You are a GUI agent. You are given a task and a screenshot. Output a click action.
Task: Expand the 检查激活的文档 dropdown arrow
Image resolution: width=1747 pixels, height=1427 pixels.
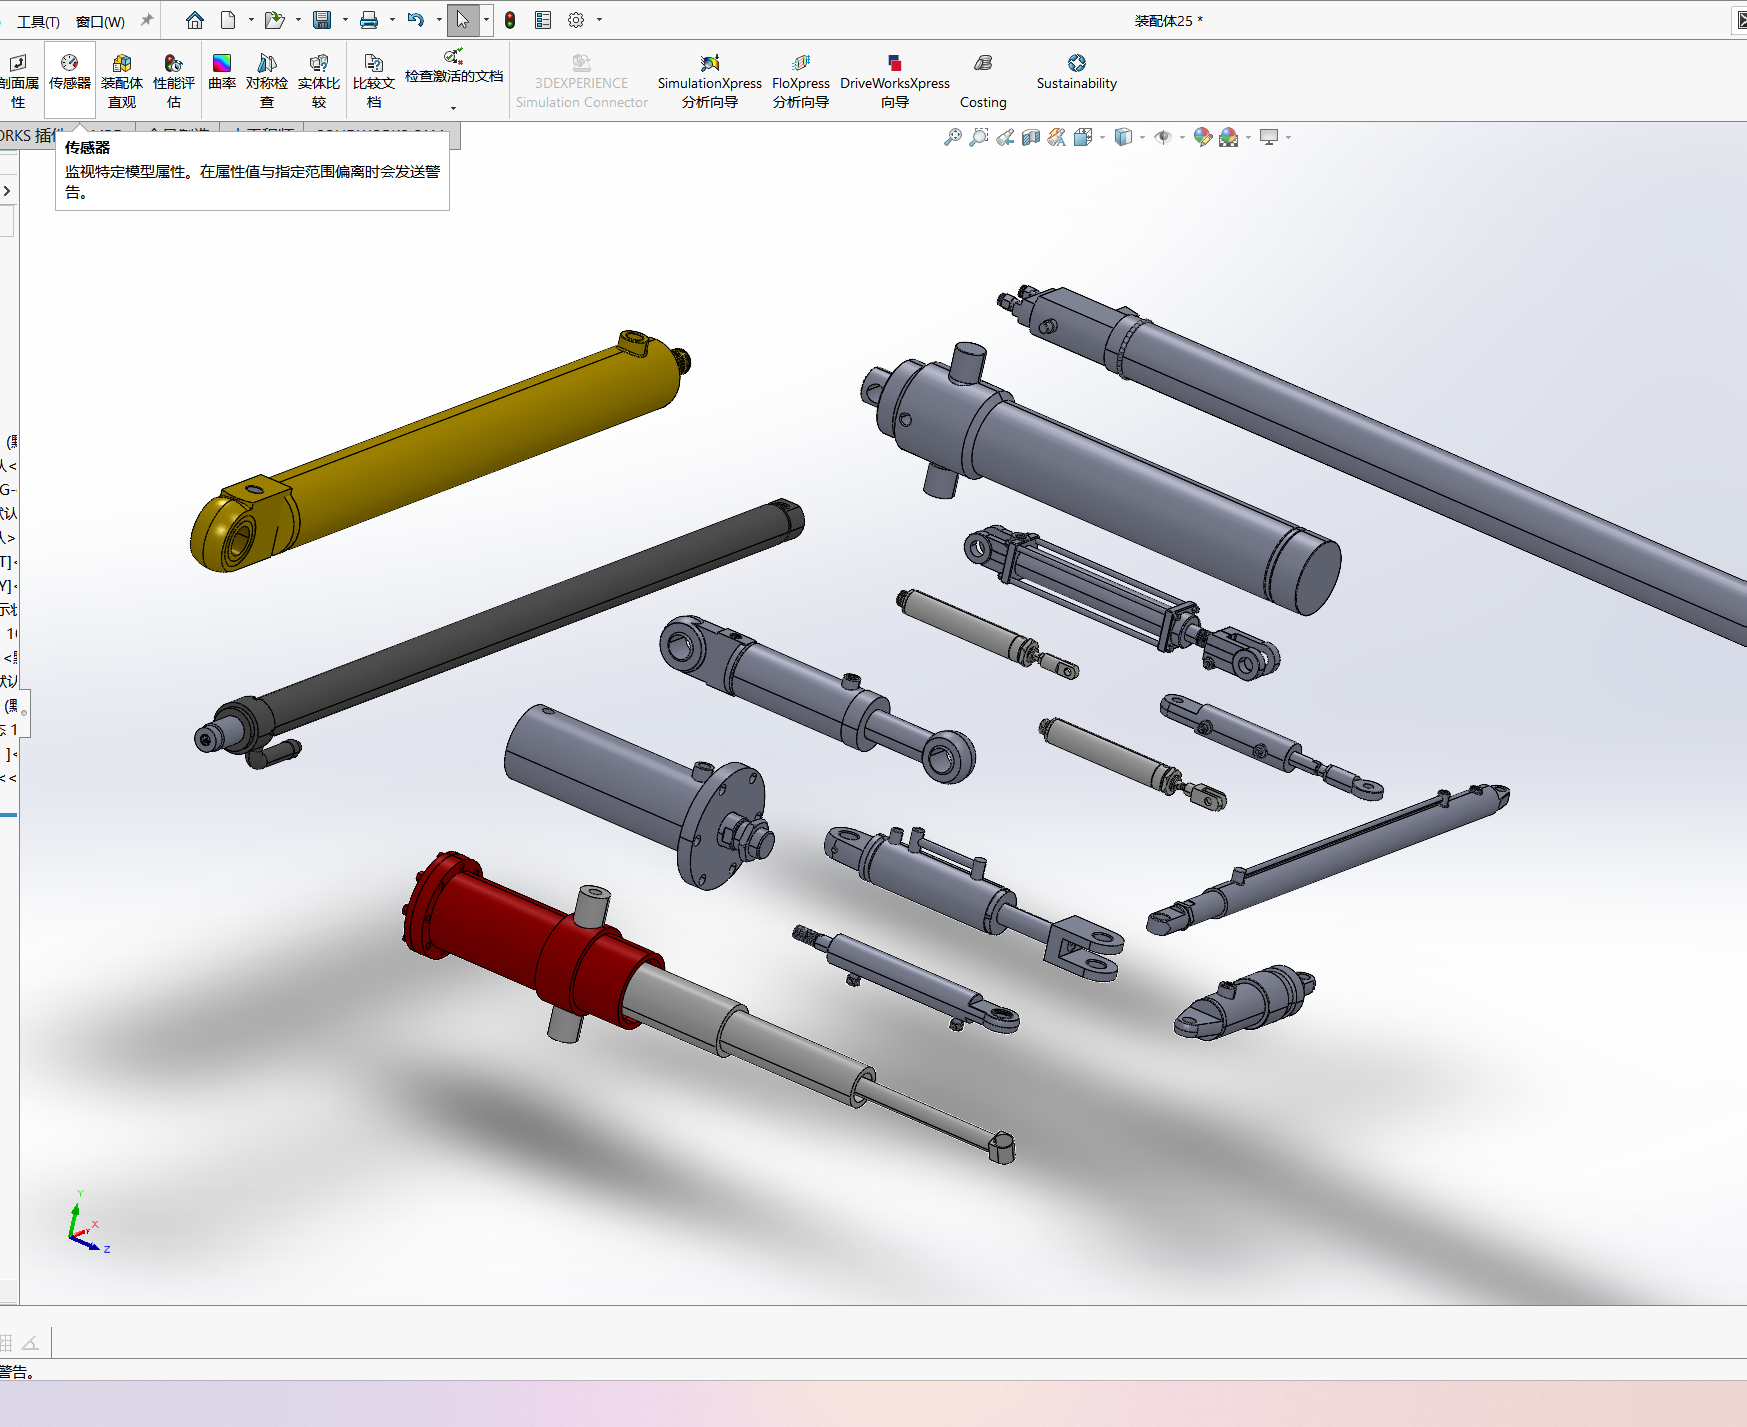[454, 108]
